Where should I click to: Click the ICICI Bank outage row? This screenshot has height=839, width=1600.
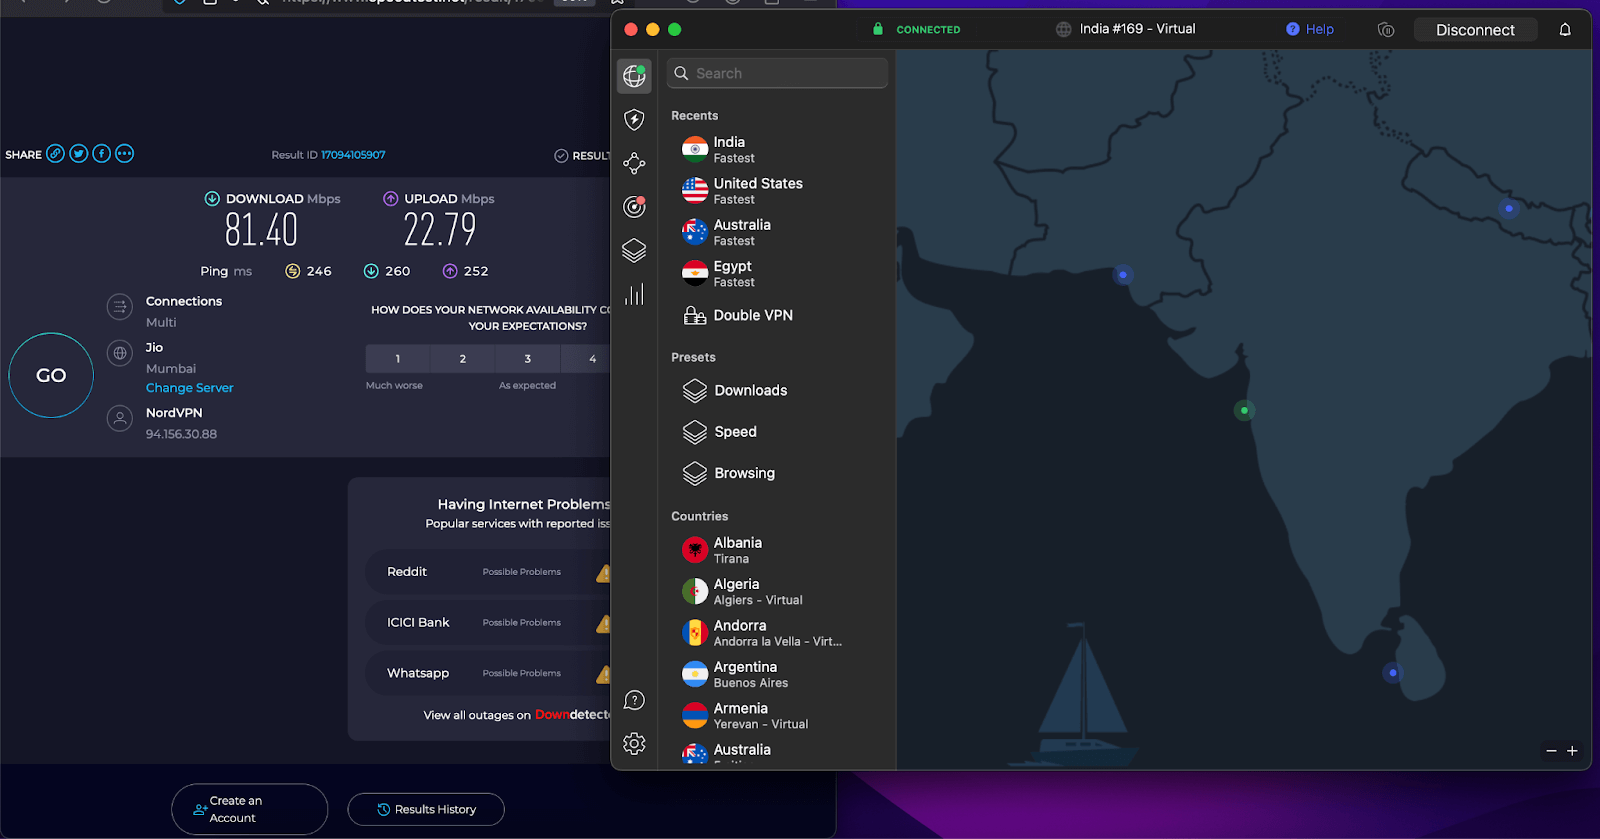point(488,623)
